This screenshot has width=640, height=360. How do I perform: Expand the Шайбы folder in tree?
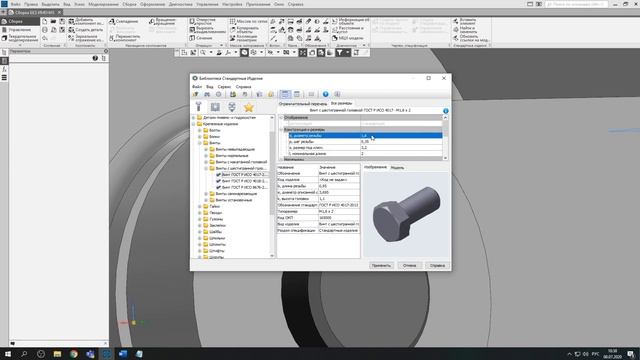(200, 232)
